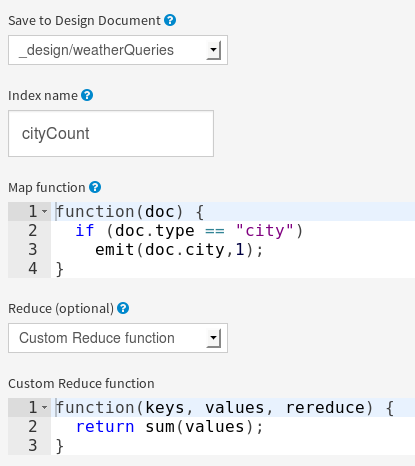Collapse reduce function fold arrow on line 1
Image resolution: width=415 pixels, height=466 pixels.
[x=44, y=407]
